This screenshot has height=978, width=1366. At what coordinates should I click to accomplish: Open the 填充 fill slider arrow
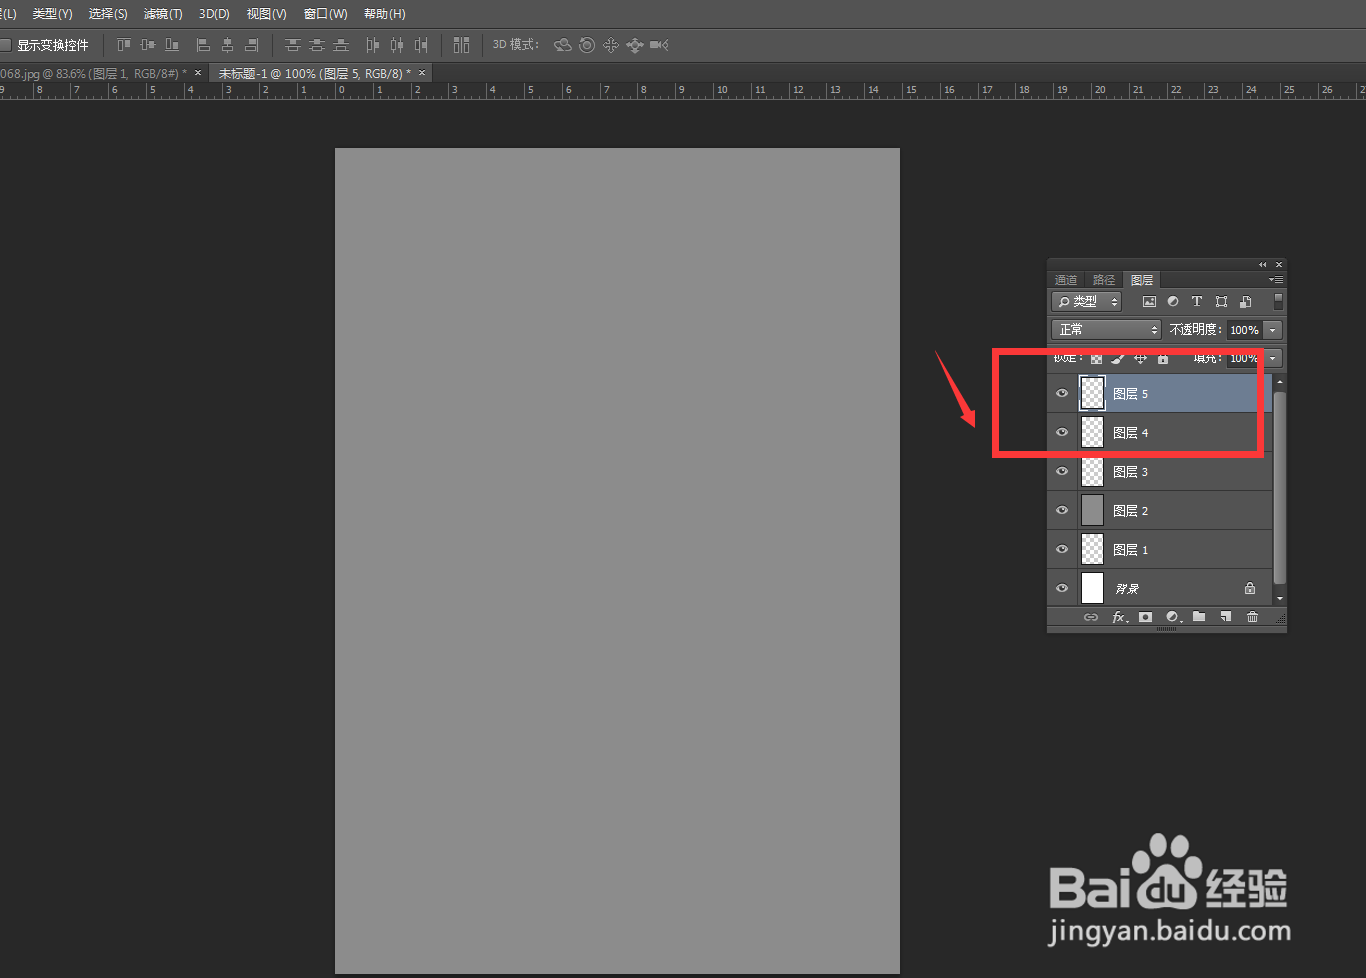tap(1272, 358)
